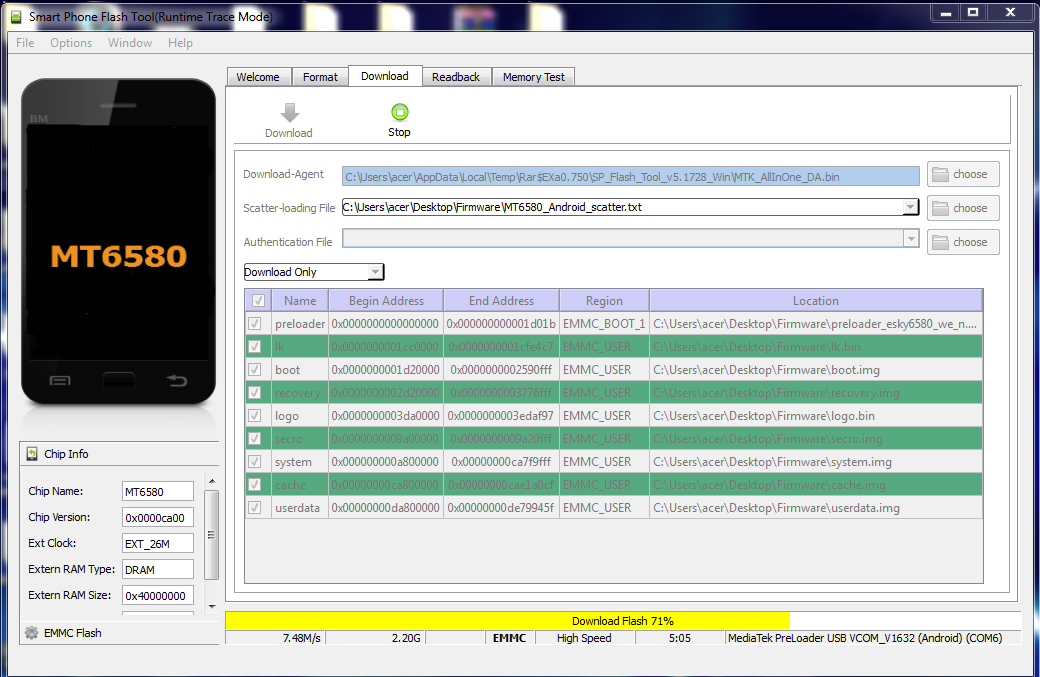
Task: Click the Smart Phone Flash Tool title icon
Action: pos(15,17)
